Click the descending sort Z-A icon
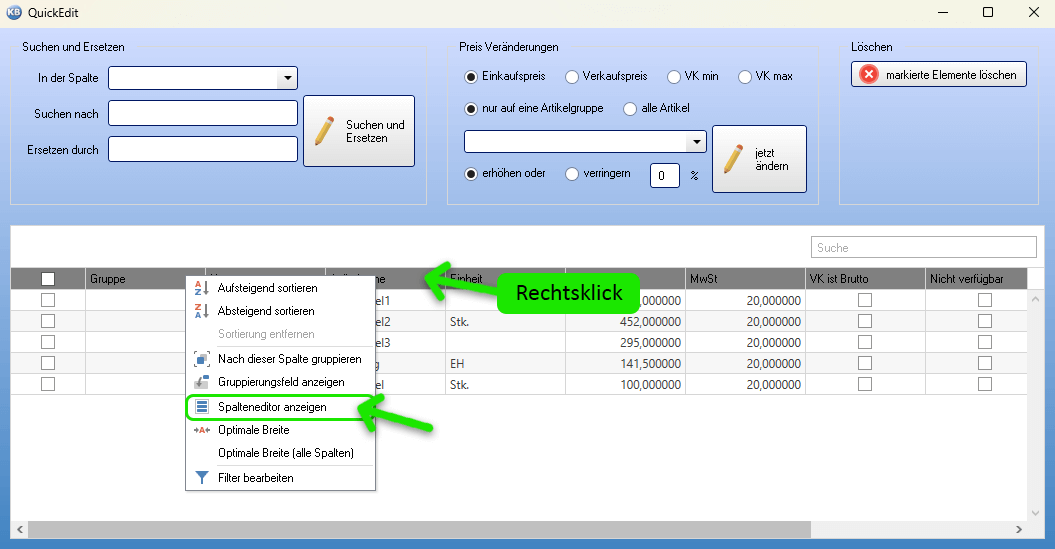This screenshot has width=1055, height=549. click(201, 311)
